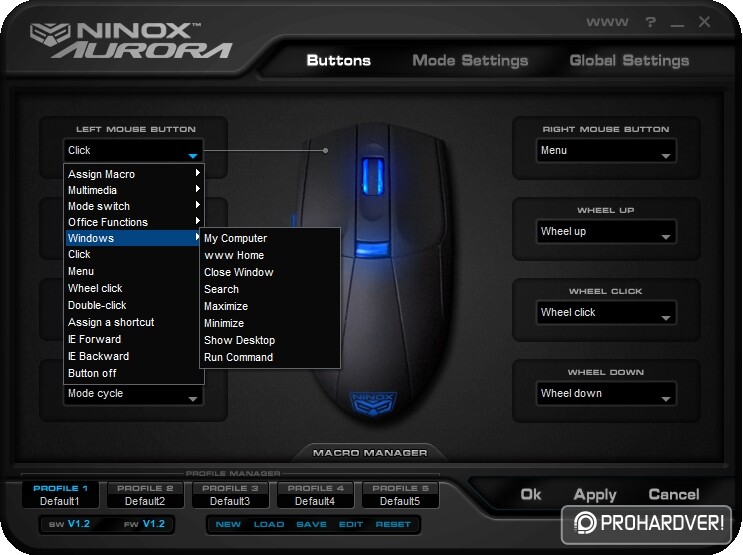
Task: Choose Click from the button menu list
Action: [134, 255]
